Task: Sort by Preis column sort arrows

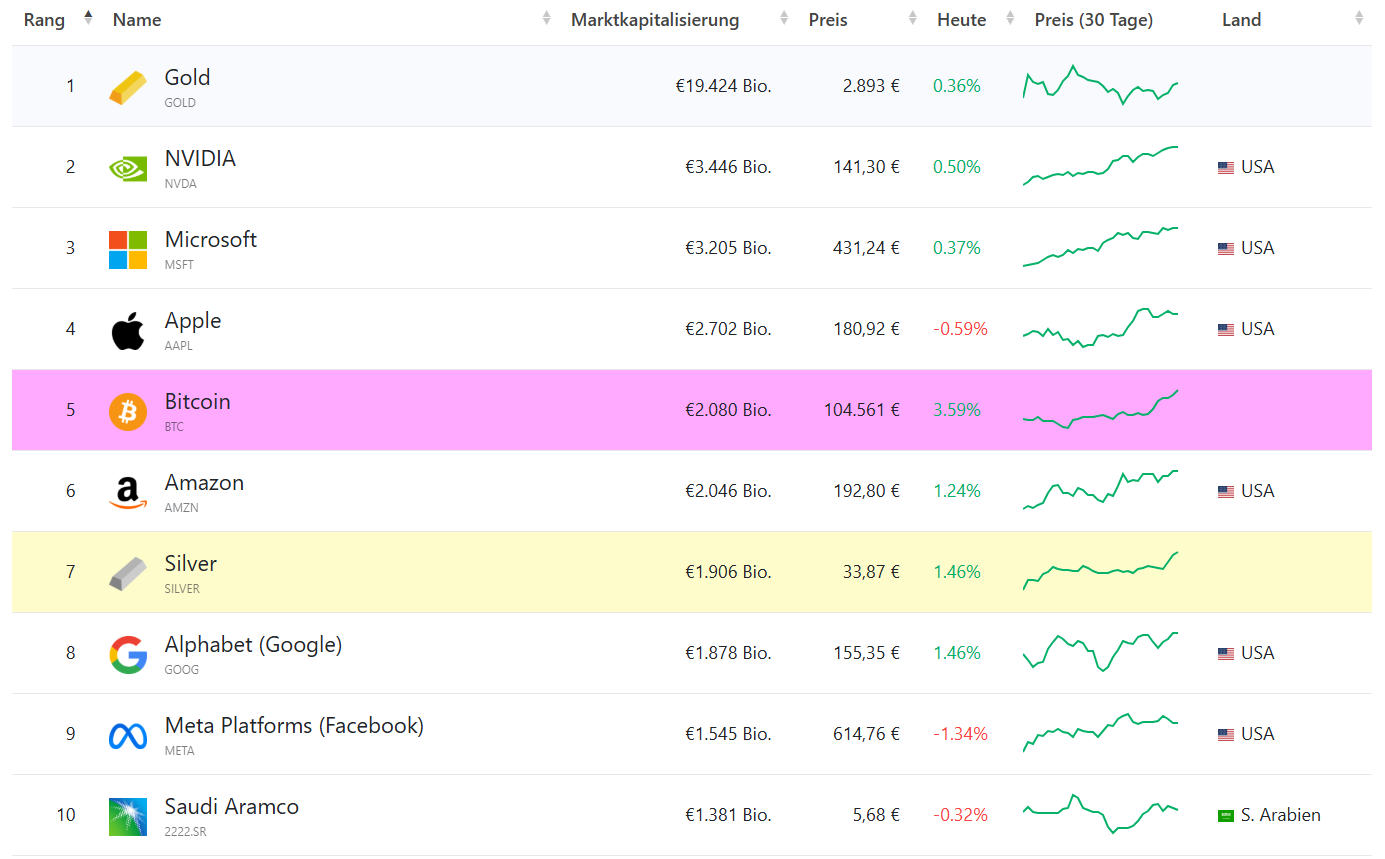Action: tap(912, 18)
